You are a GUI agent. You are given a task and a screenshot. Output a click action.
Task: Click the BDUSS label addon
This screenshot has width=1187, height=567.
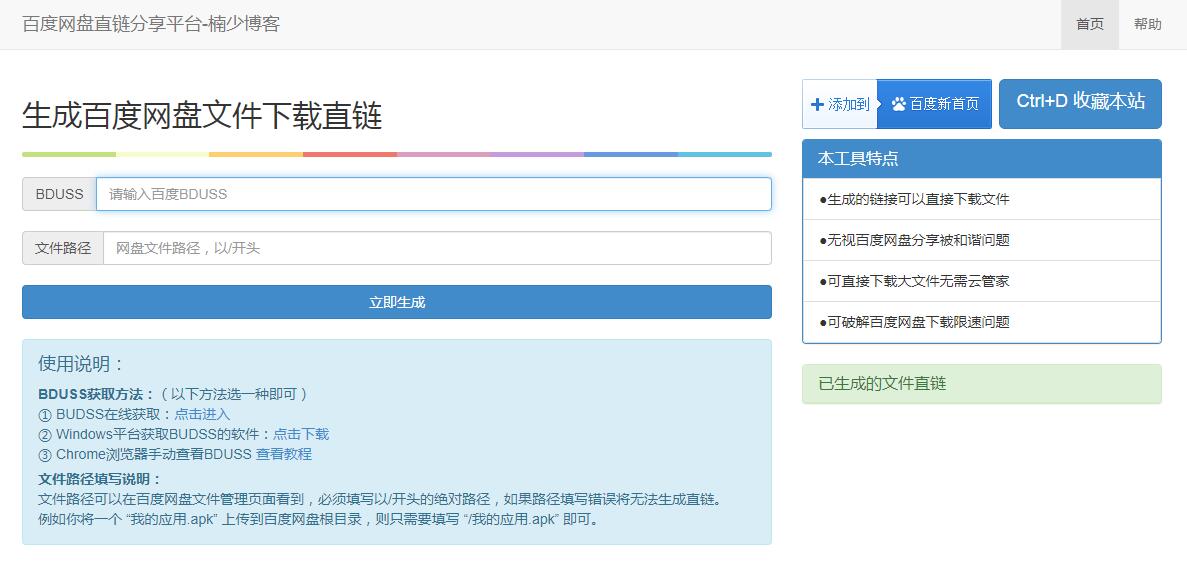pos(59,194)
